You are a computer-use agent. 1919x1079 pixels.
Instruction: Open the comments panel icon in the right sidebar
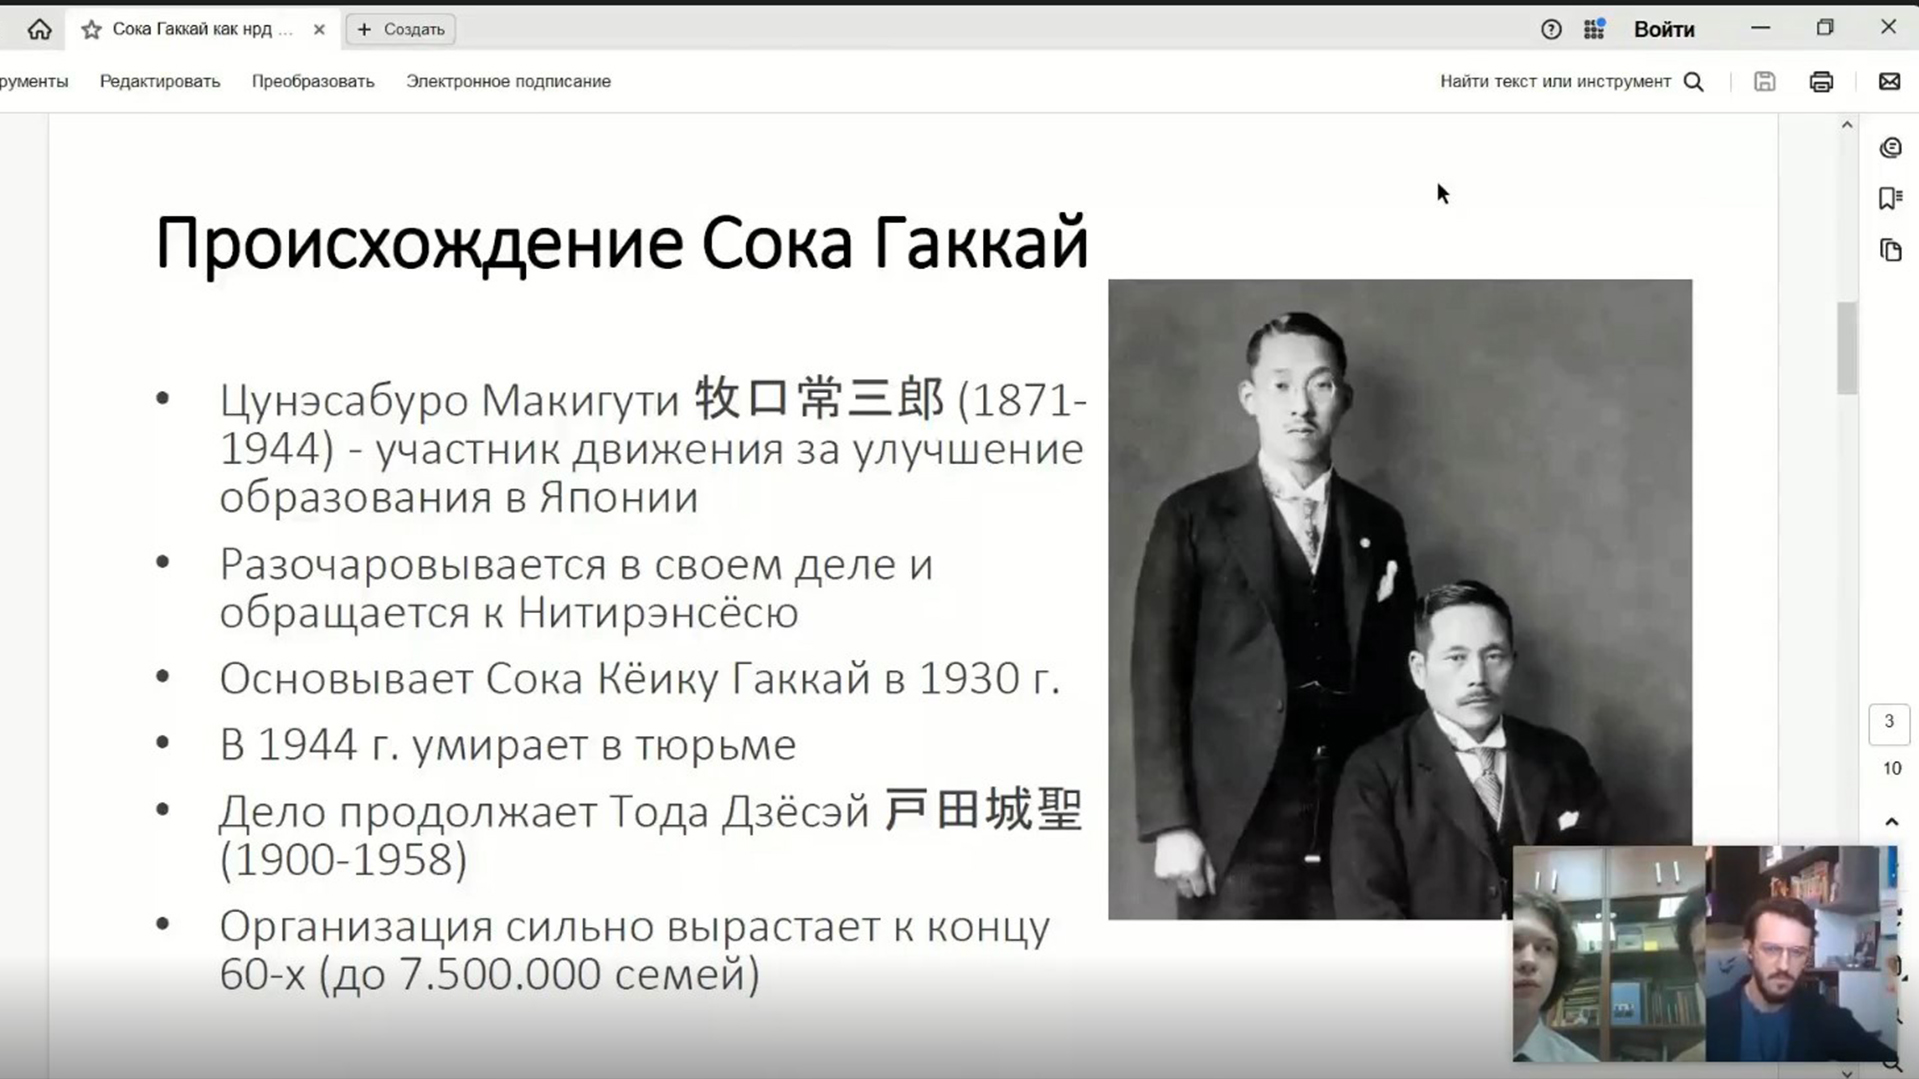pos(1890,148)
